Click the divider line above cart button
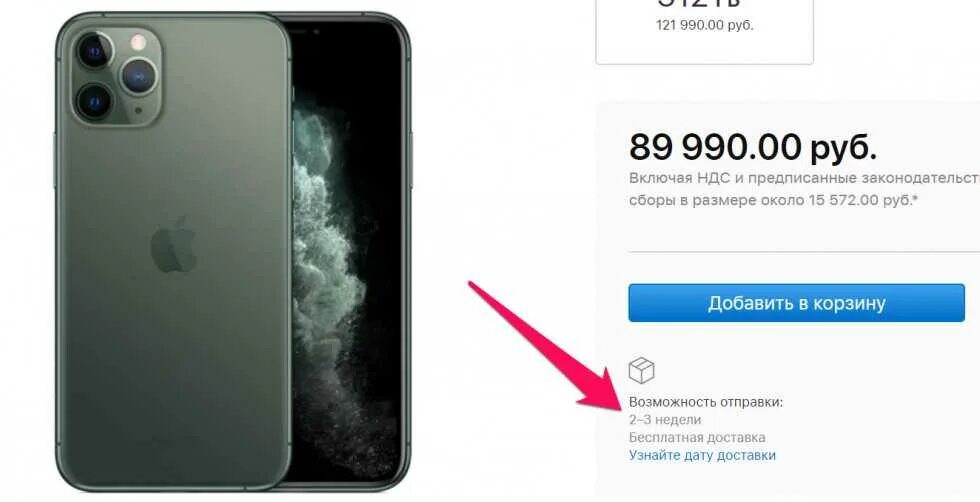The image size is (980, 502). click(804, 252)
